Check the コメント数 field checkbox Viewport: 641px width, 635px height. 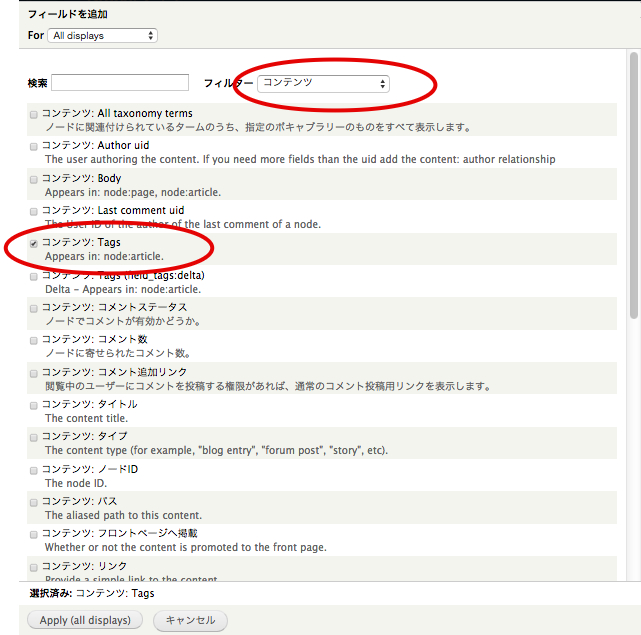coord(34,340)
